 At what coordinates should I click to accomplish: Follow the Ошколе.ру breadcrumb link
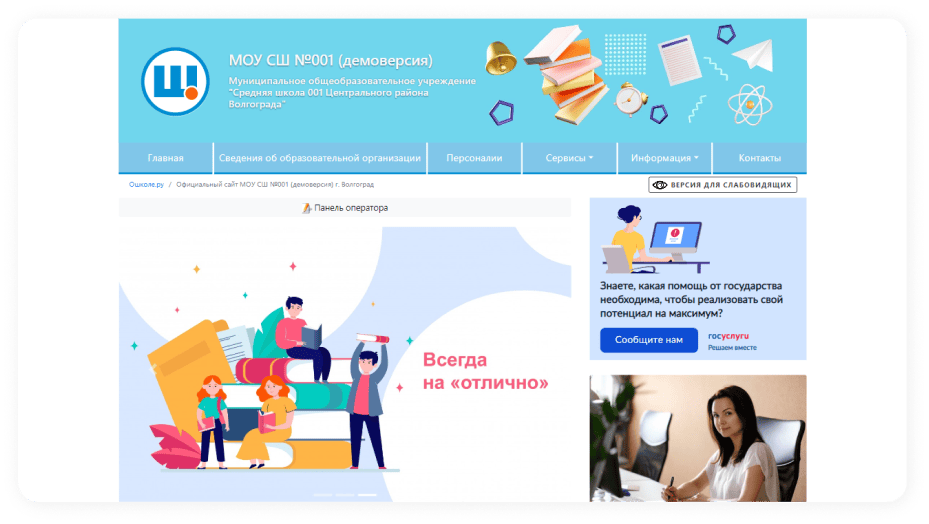pos(145,185)
